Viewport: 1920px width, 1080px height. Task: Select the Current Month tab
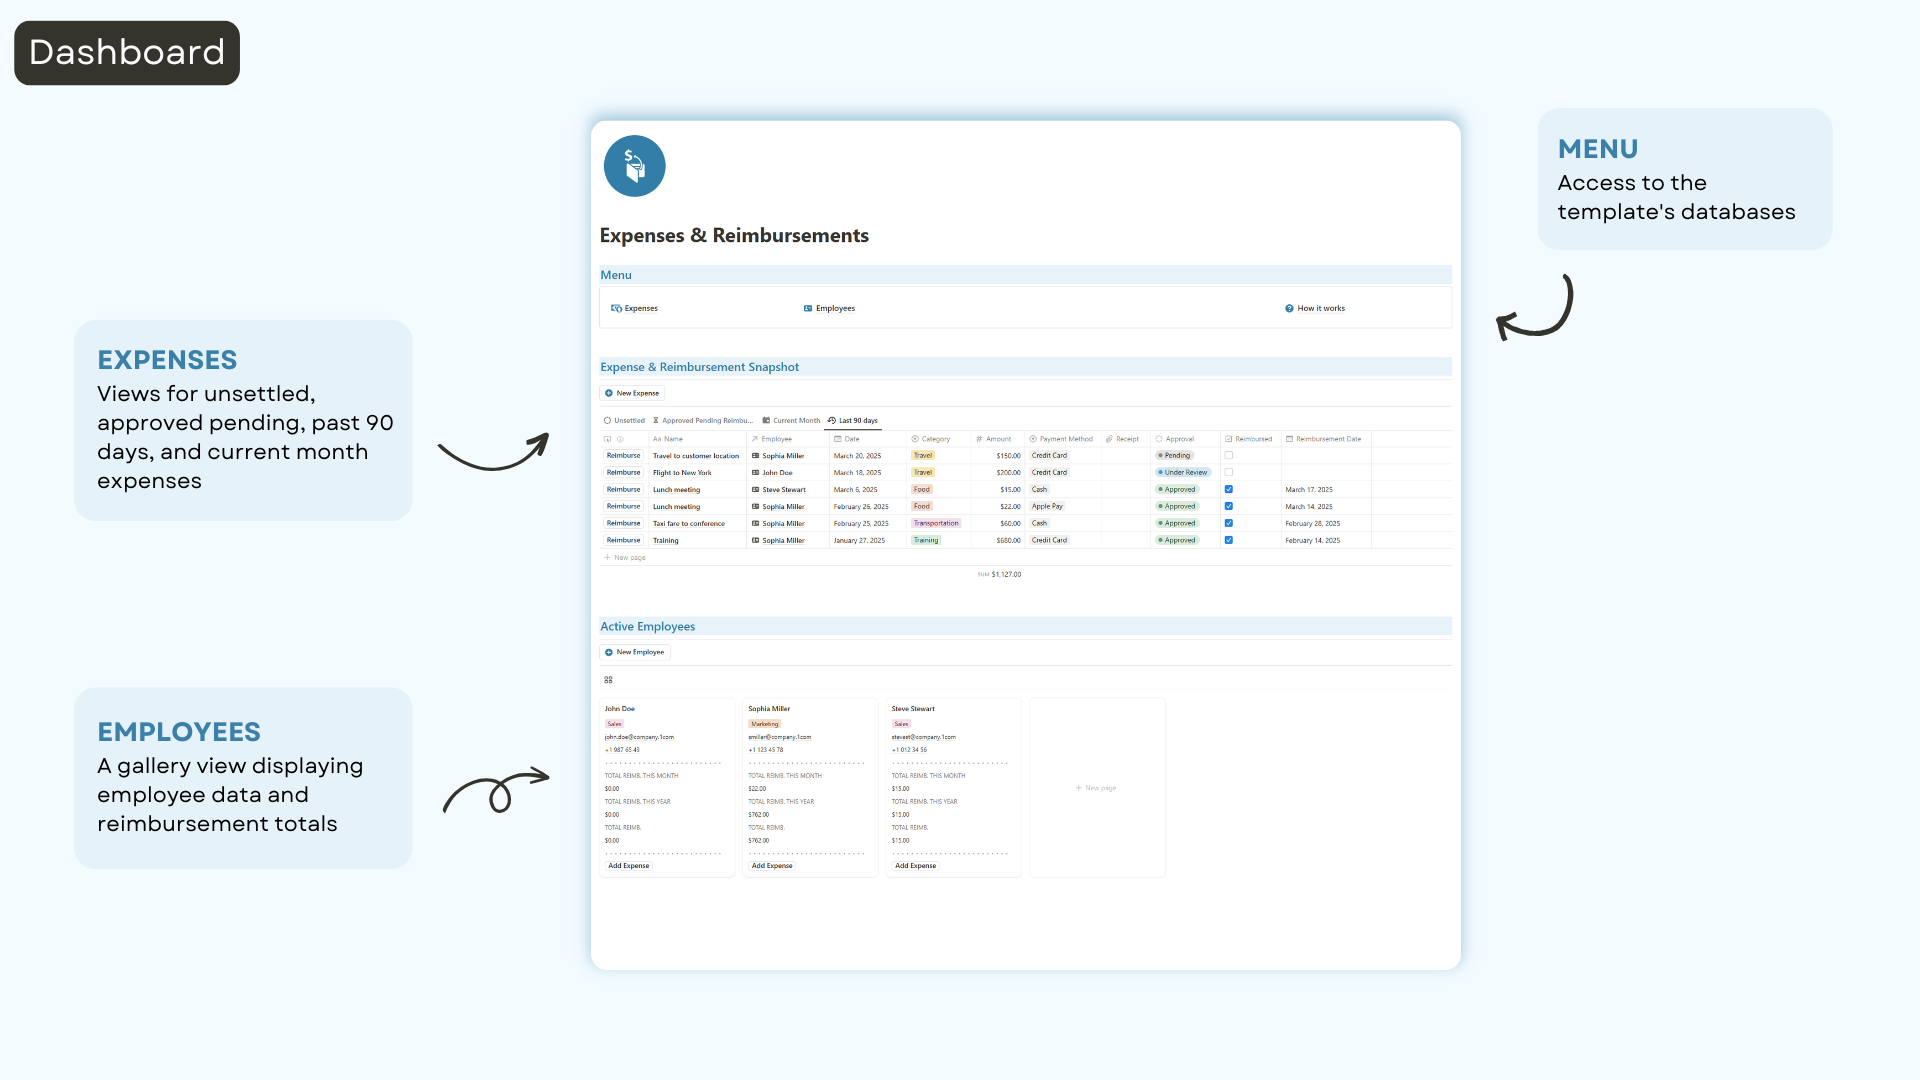[791, 420]
